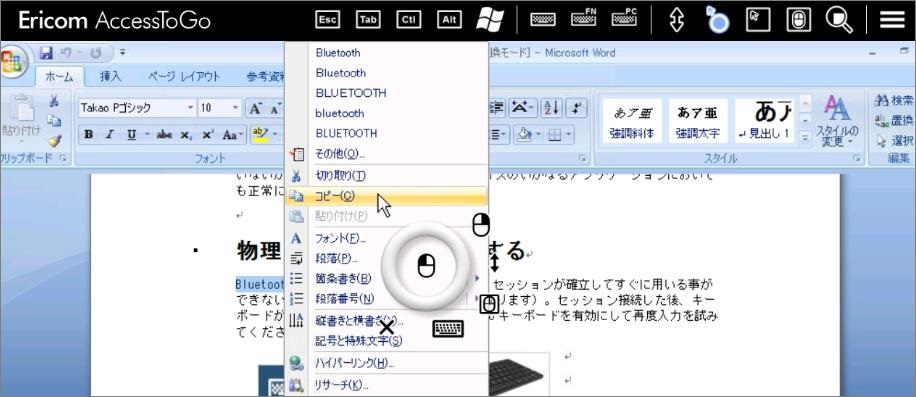This screenshot has height=397, width=916.
Task: Show the FN function keyboard
Action: coord(584,18)
